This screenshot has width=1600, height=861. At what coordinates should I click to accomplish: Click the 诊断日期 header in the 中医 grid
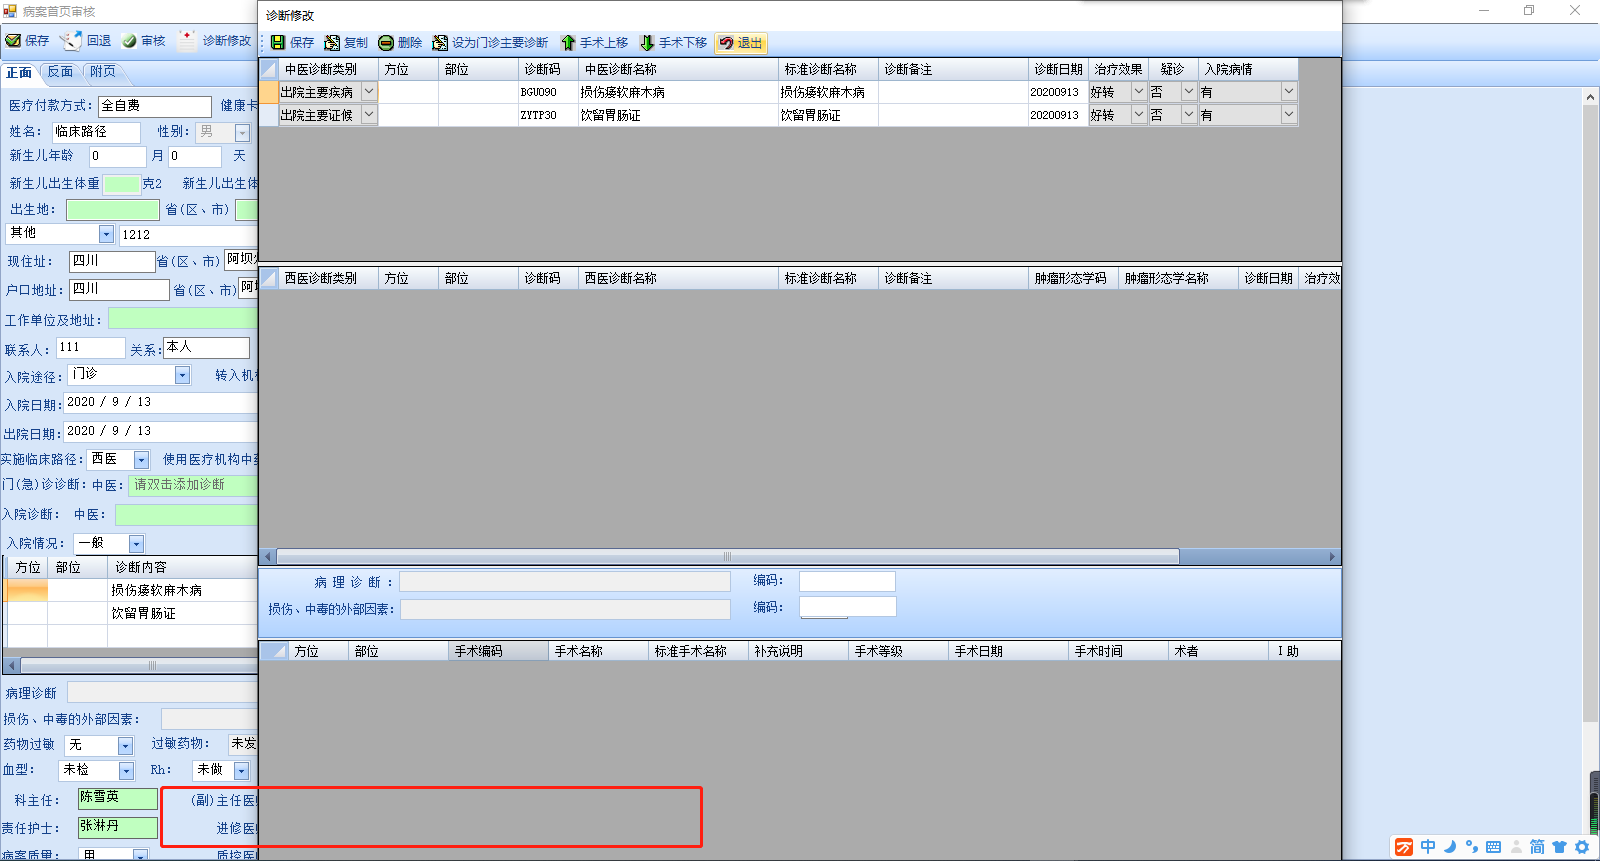click(x=1058, y=69)
